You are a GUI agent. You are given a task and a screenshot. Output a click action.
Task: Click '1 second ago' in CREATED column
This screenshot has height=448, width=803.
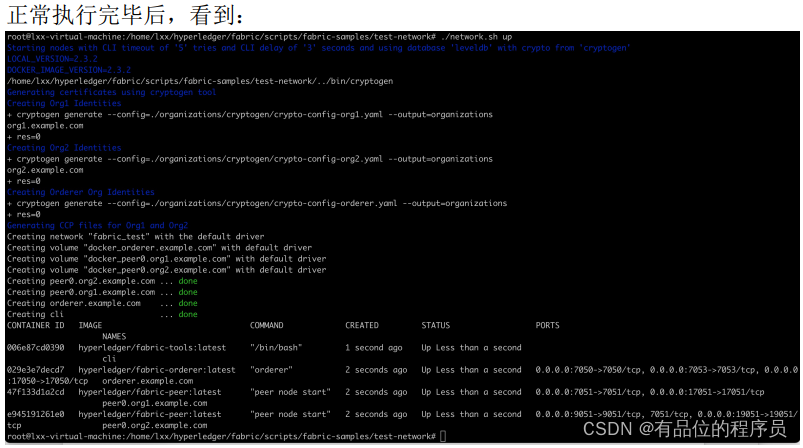pos(374,348)
